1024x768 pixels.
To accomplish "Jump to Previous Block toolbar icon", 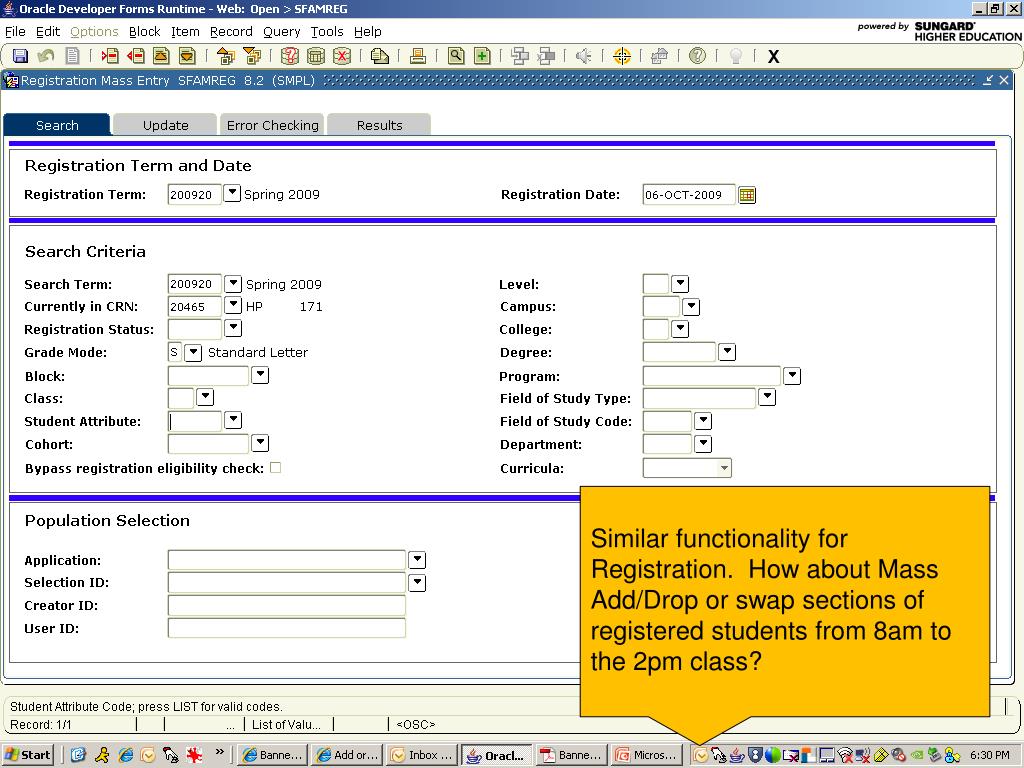I will 226,56.
